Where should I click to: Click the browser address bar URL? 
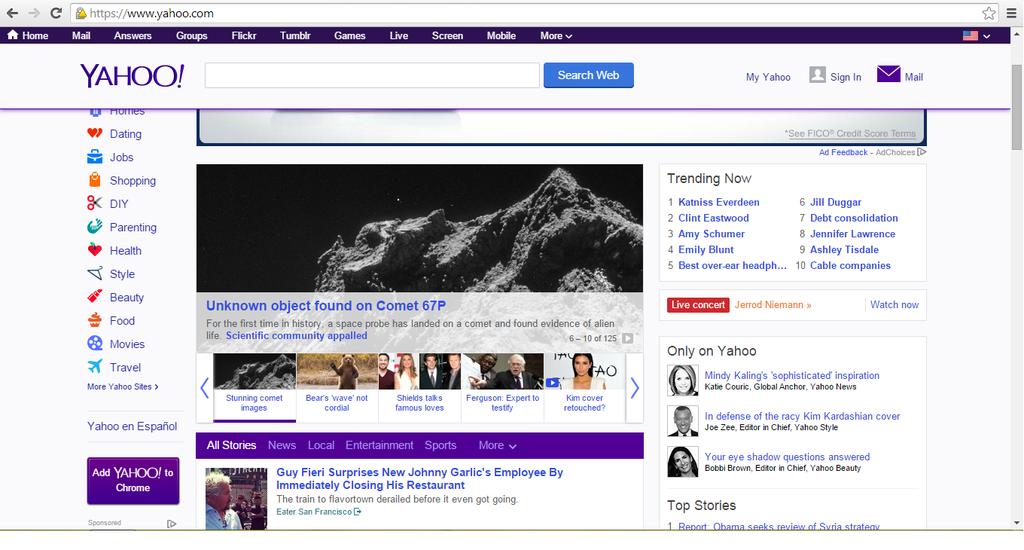click(x=152, y=13)
